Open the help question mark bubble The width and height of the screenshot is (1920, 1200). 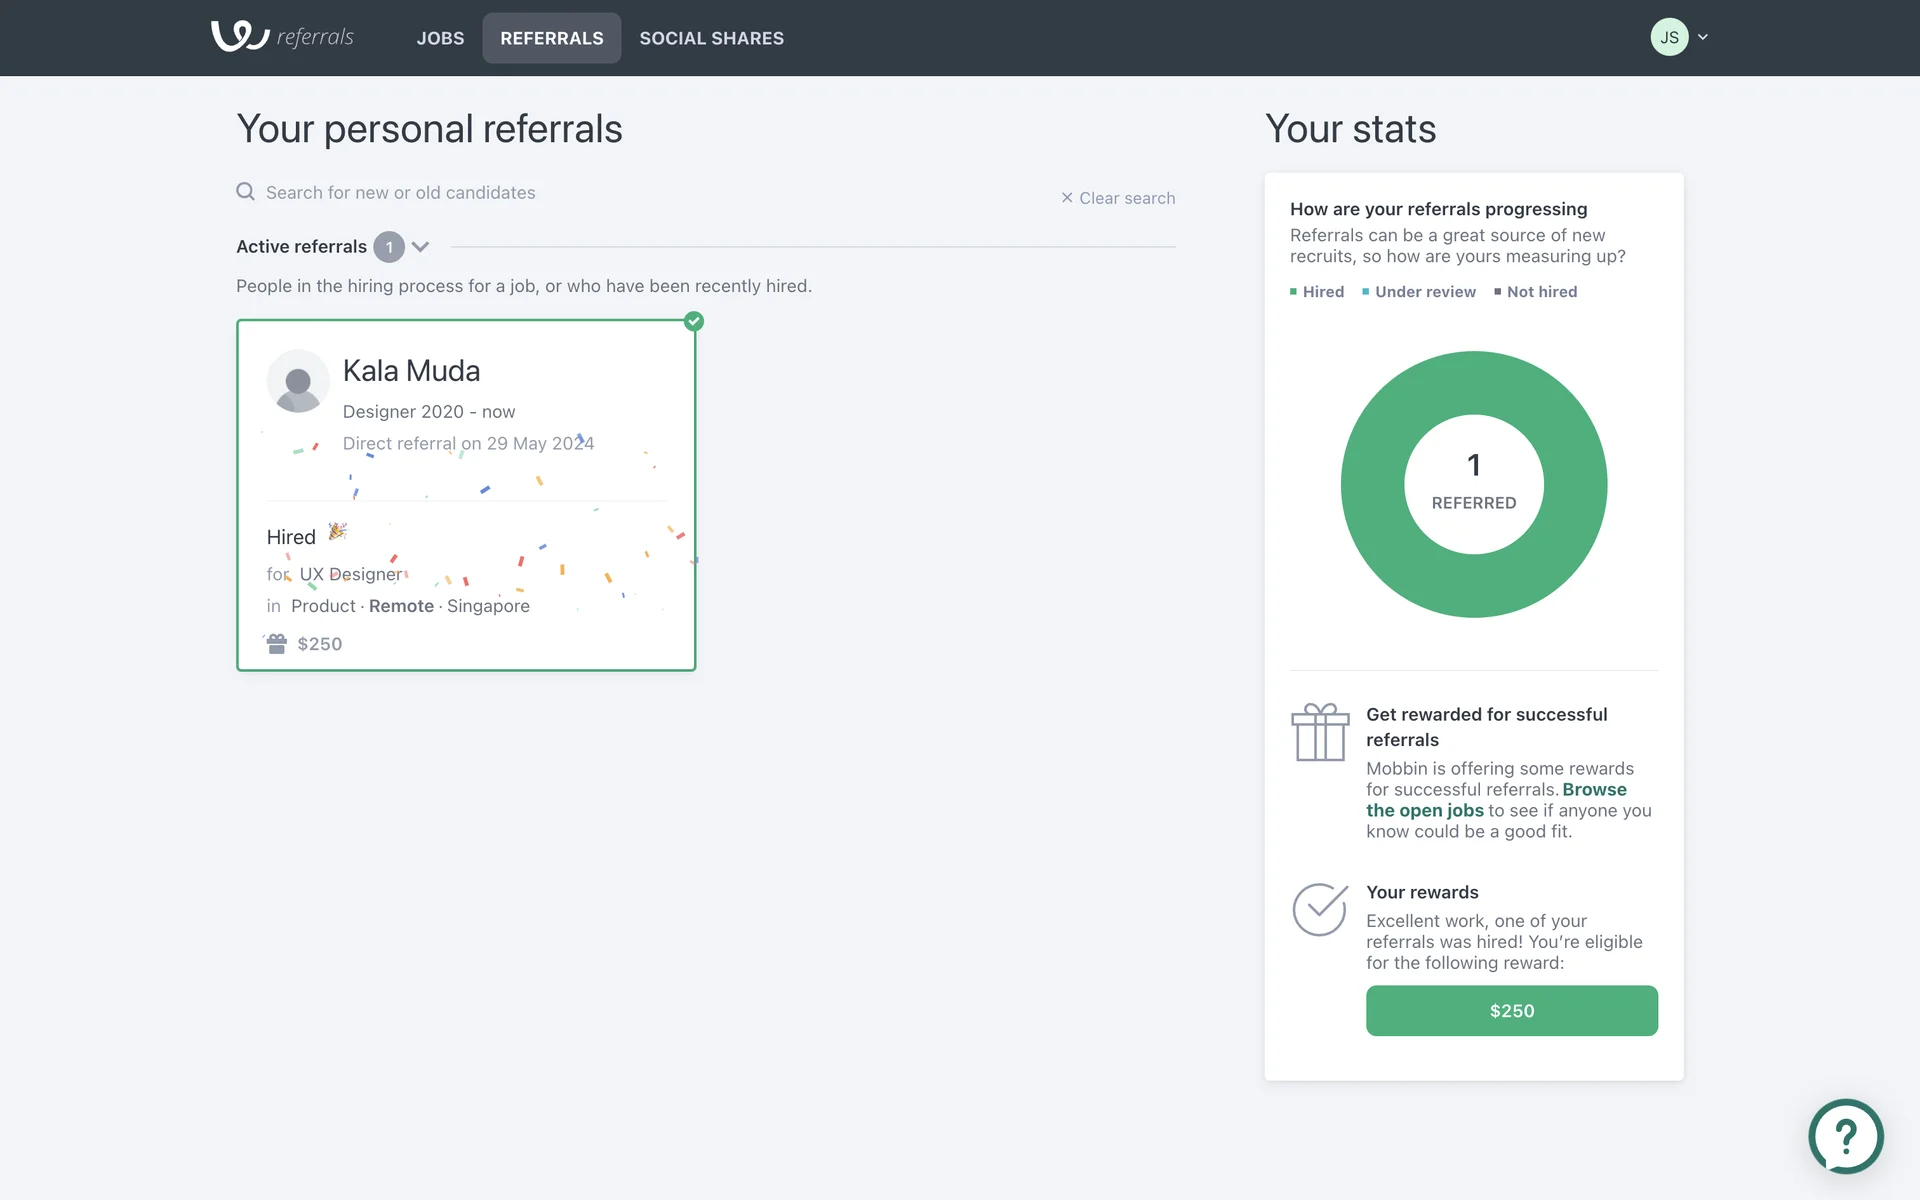1845,1136
